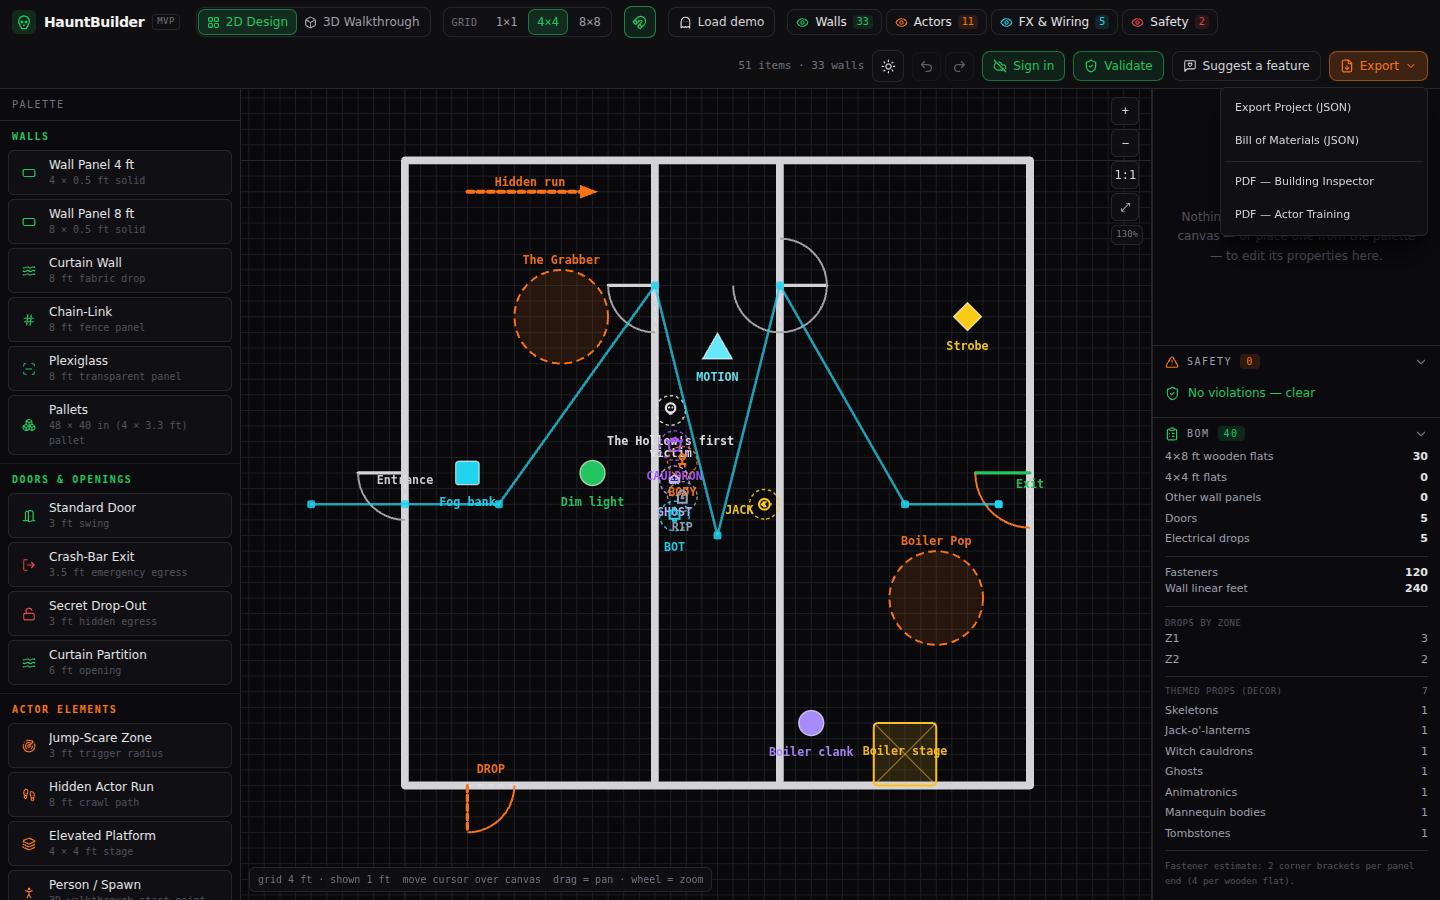1440x900 pixels.
Task: Click the Load demo button
Action: [721, 22]
